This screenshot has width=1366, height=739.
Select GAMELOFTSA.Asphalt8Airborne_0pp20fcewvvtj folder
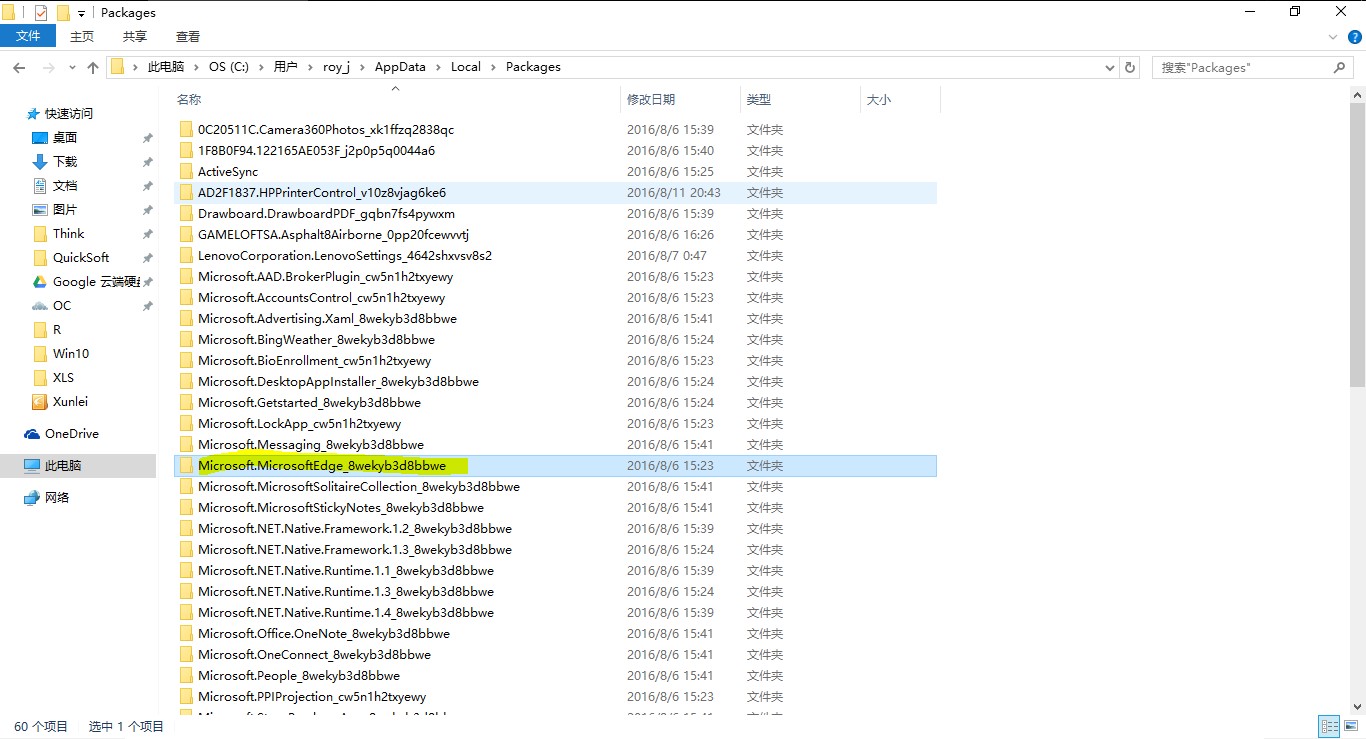[556, 234]
